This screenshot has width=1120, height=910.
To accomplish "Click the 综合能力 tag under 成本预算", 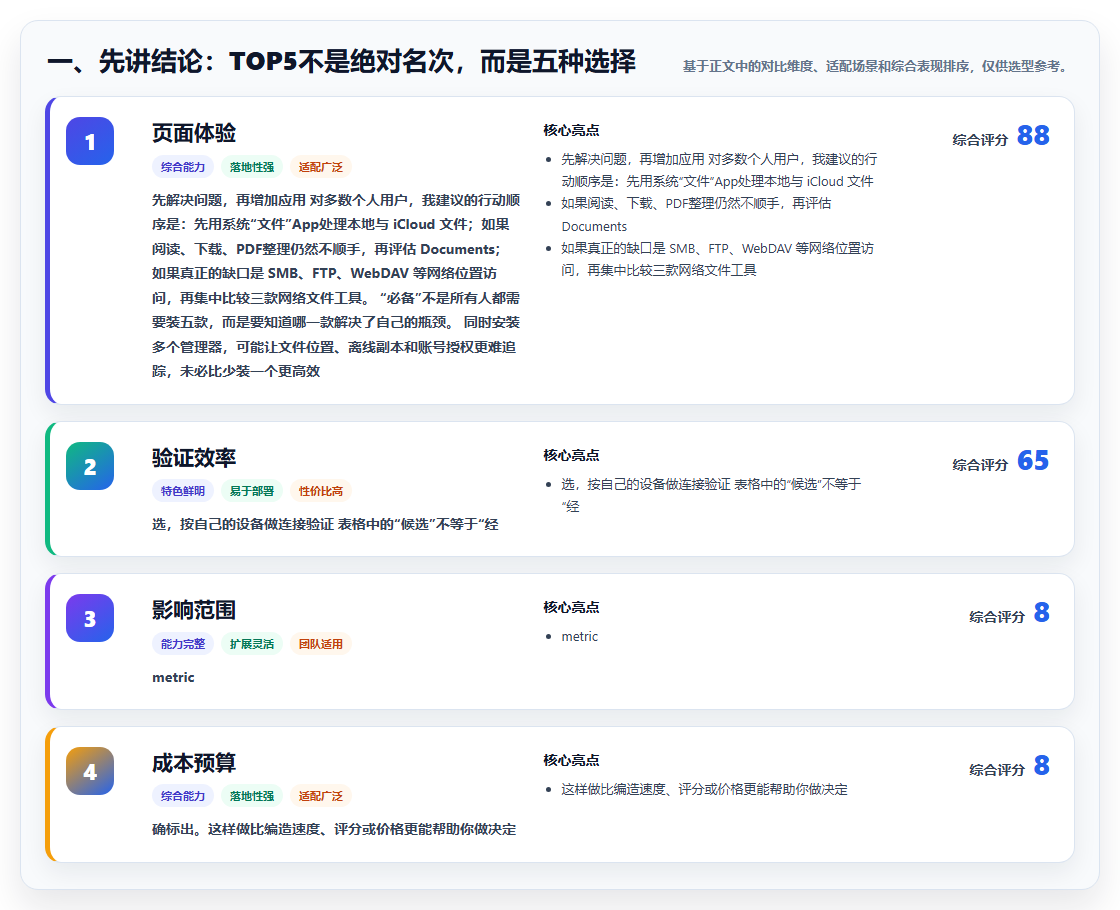I will [183, 796].
